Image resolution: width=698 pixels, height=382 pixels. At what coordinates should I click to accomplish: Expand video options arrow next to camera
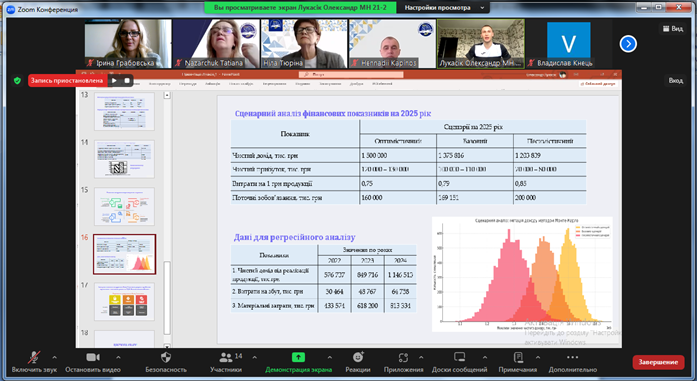pos(118,357)
